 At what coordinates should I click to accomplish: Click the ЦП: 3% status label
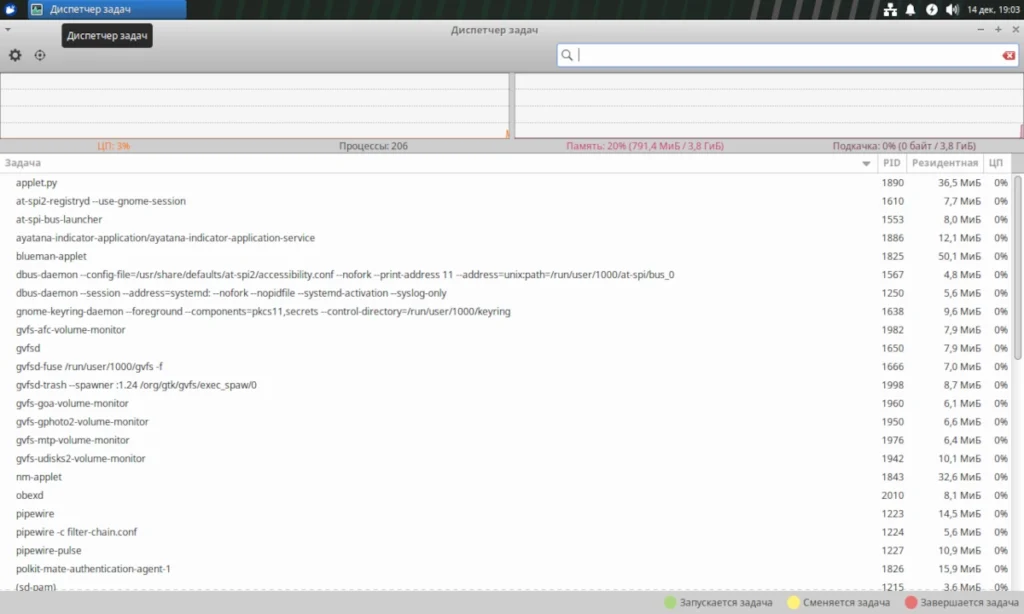[x=114, y=146]
